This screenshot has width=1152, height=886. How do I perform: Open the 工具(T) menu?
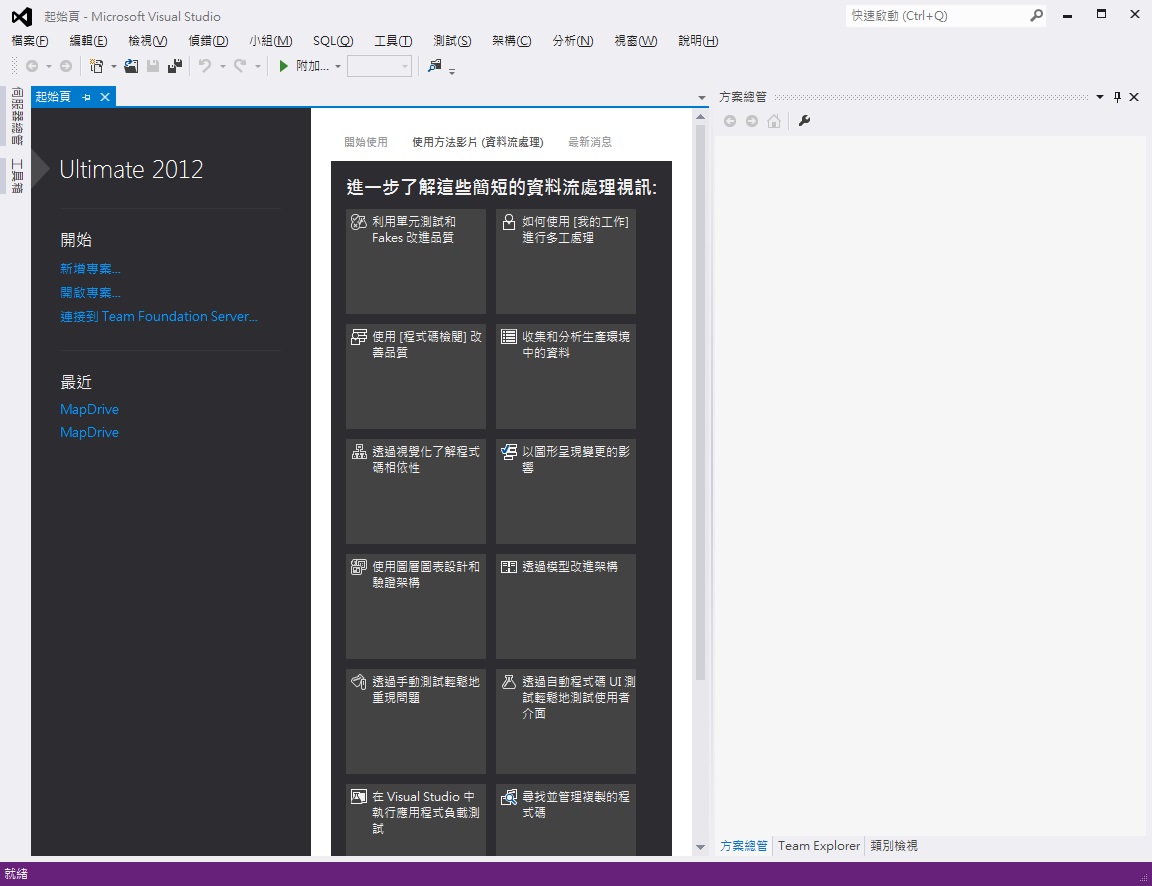393,41
